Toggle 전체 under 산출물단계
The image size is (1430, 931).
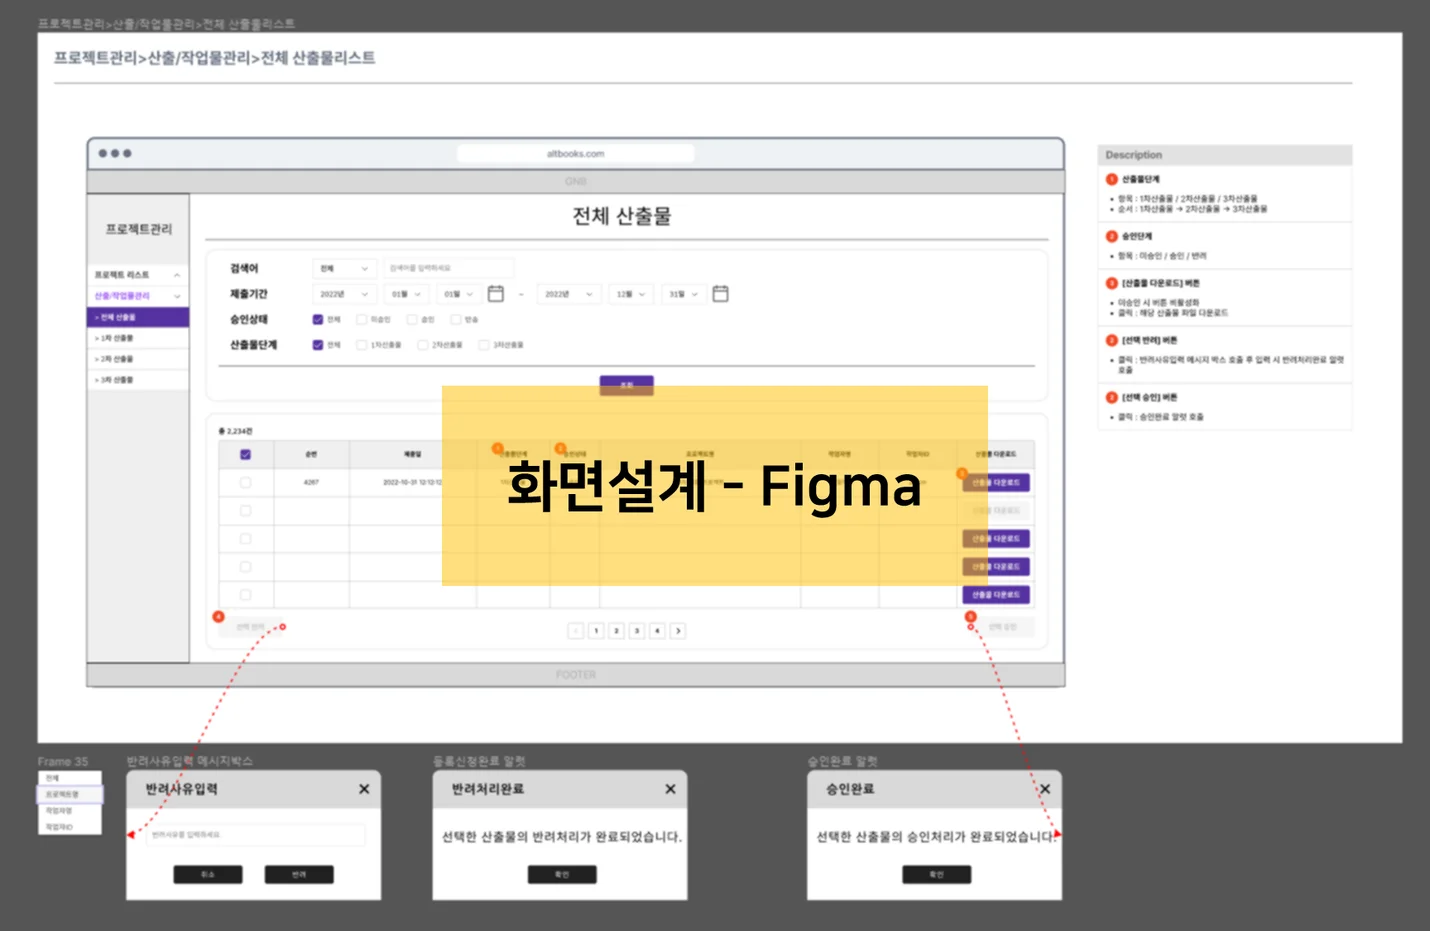pyautogui.click(x=318, y=345)
